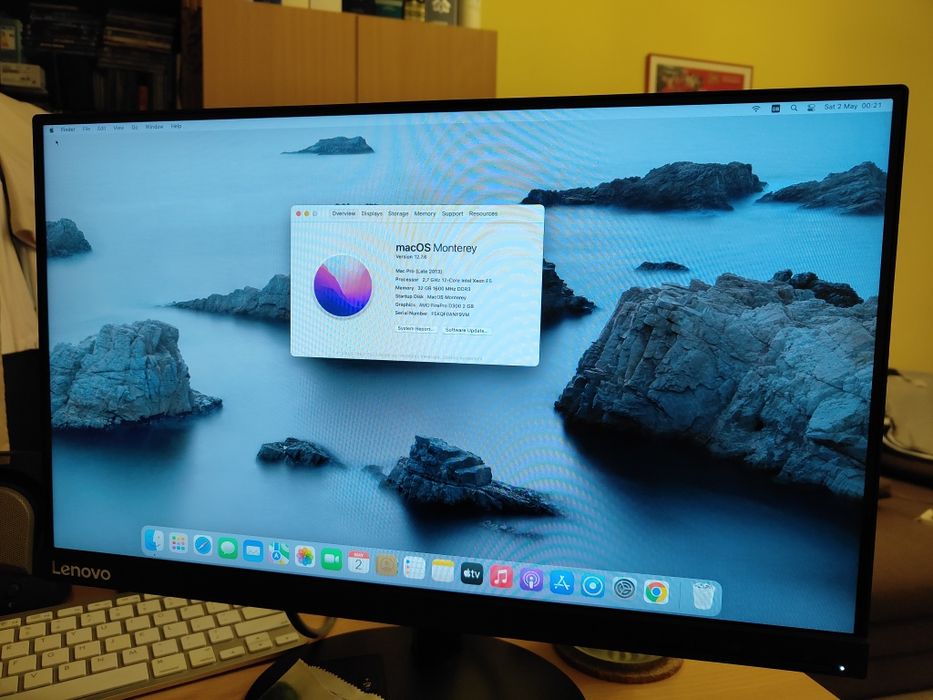Open the Messages app in Dock
This screenshot has height=700, width=933.
point(227,548)
